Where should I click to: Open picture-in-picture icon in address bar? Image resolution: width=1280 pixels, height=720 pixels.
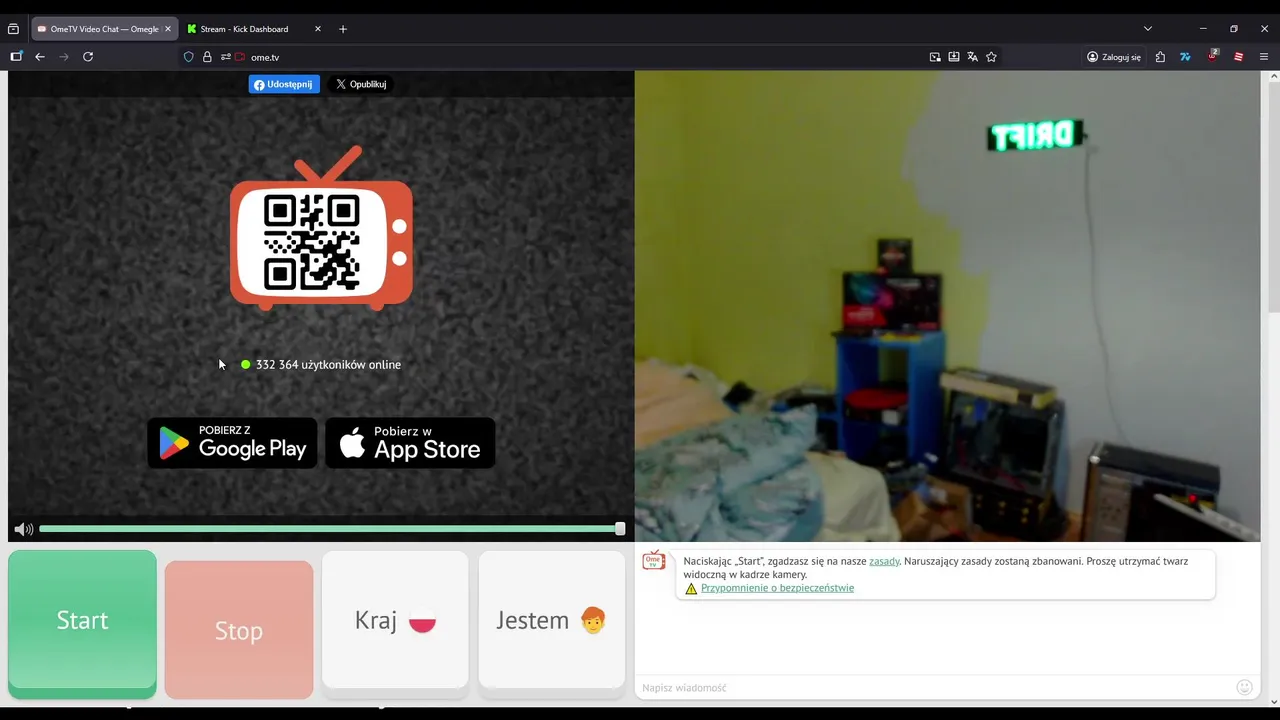click(x=935, y=57)
